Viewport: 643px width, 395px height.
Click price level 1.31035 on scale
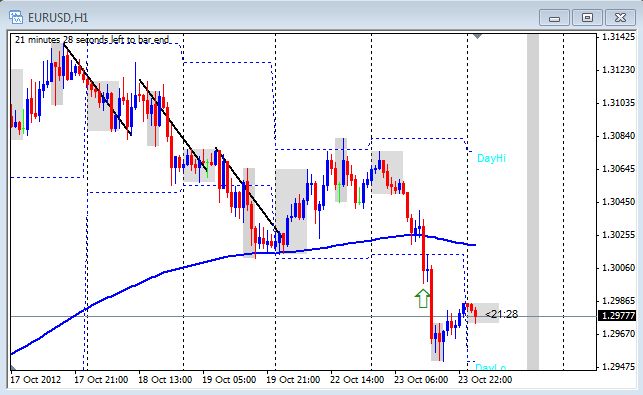click(x=618, y=103)
